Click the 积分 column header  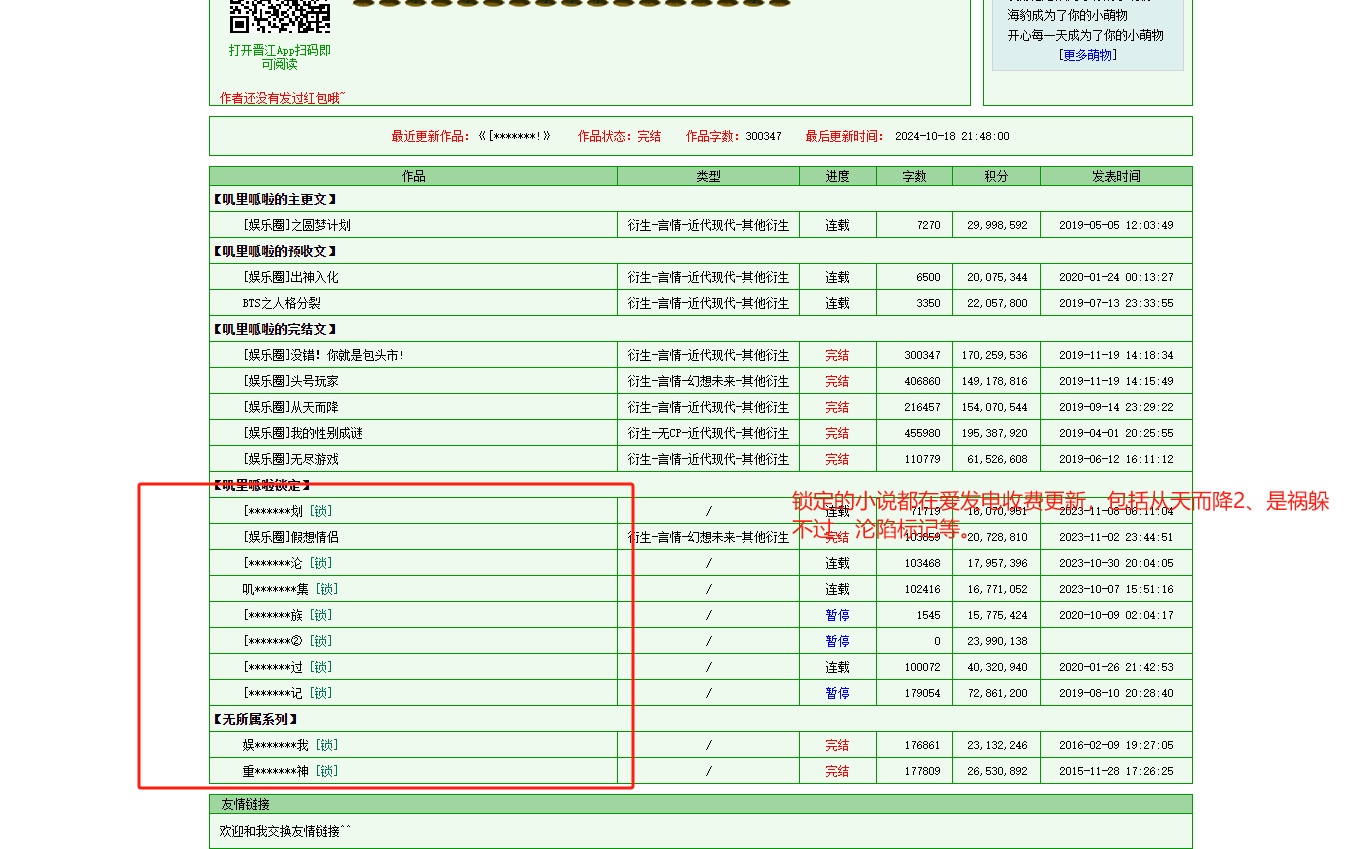996,176
